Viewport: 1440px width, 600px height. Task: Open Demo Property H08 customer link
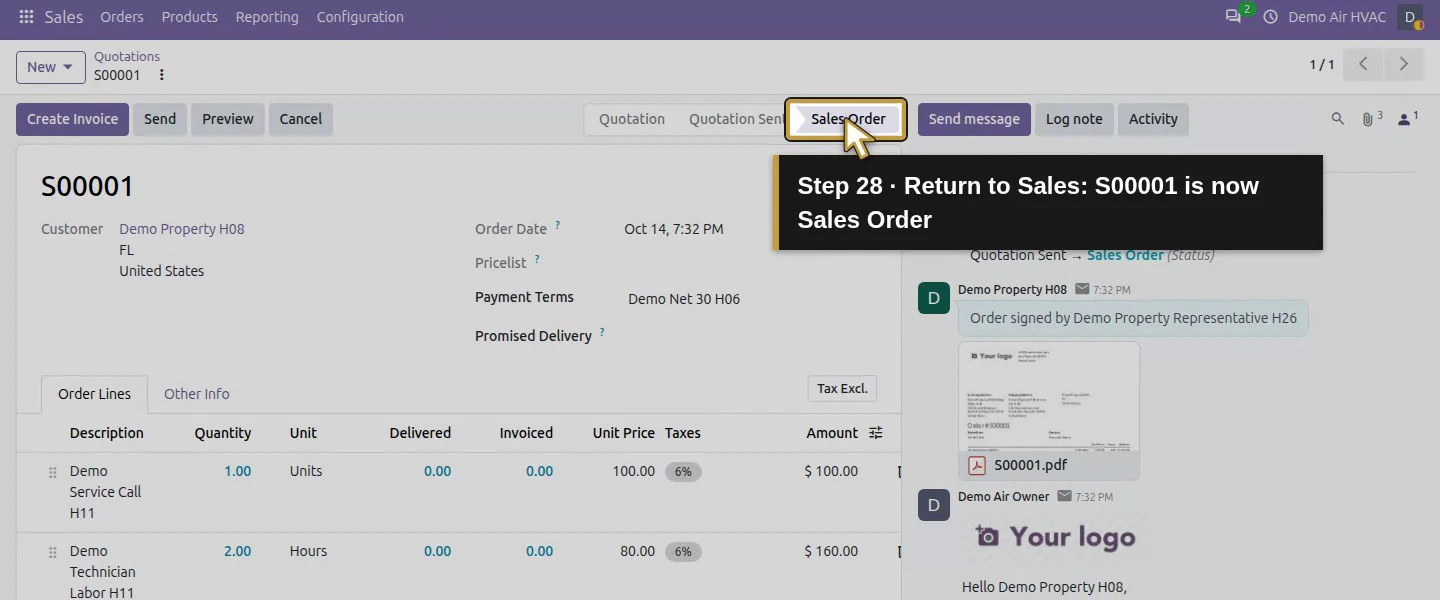(x=182, y=229)
